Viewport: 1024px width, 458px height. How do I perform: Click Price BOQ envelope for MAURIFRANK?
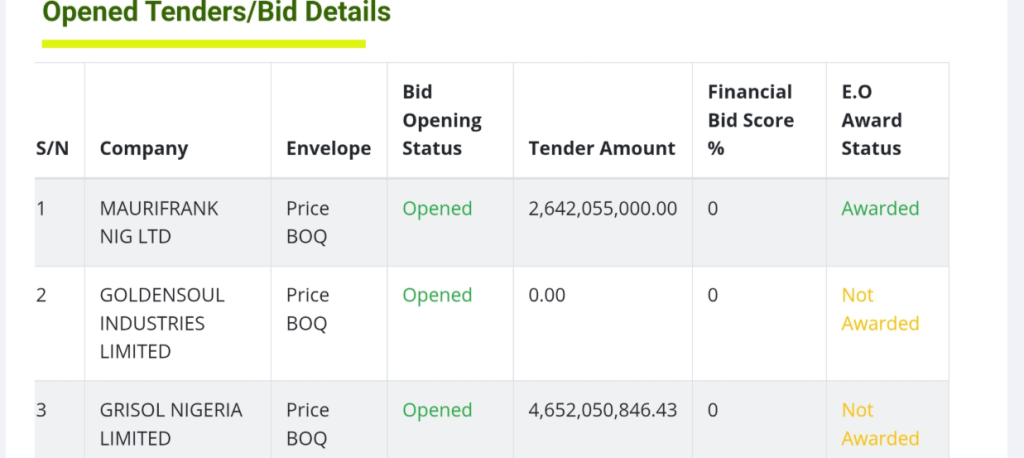[308, 223]
